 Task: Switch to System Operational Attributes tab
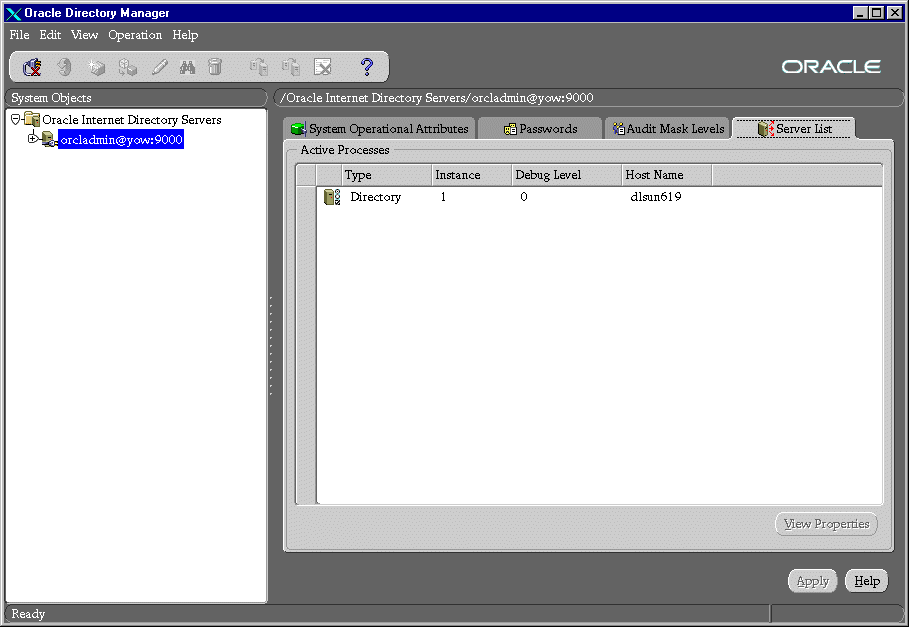coord(378,129)
